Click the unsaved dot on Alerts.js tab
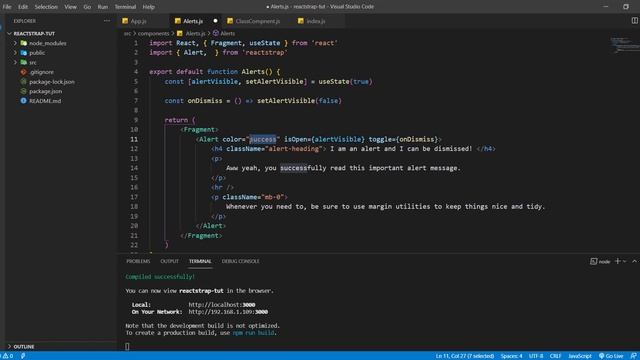Screen dimensions: 640x360 point(215,21)
